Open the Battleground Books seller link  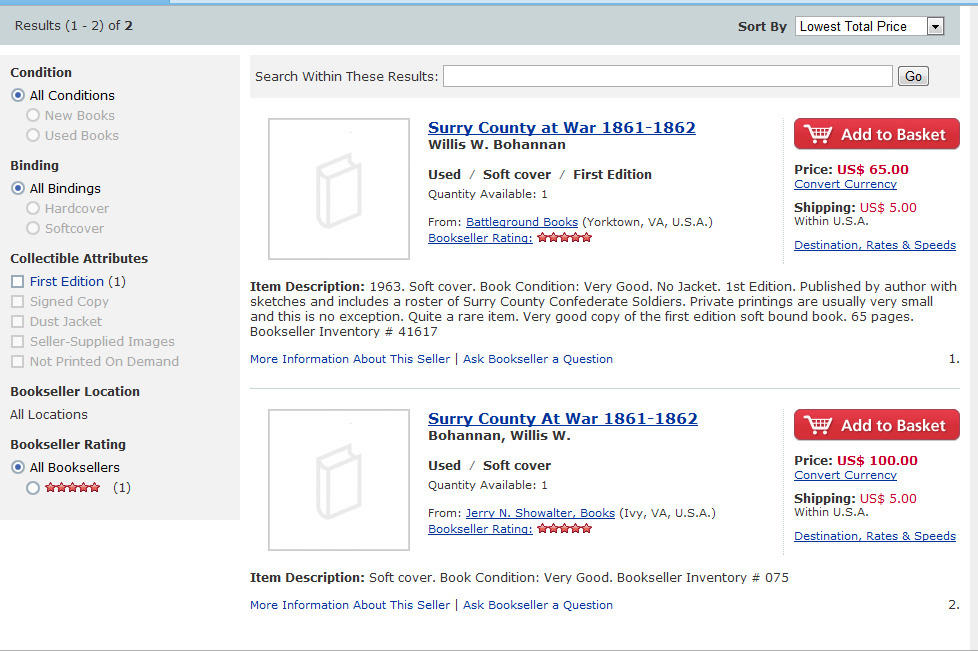(x=521, y=222)
